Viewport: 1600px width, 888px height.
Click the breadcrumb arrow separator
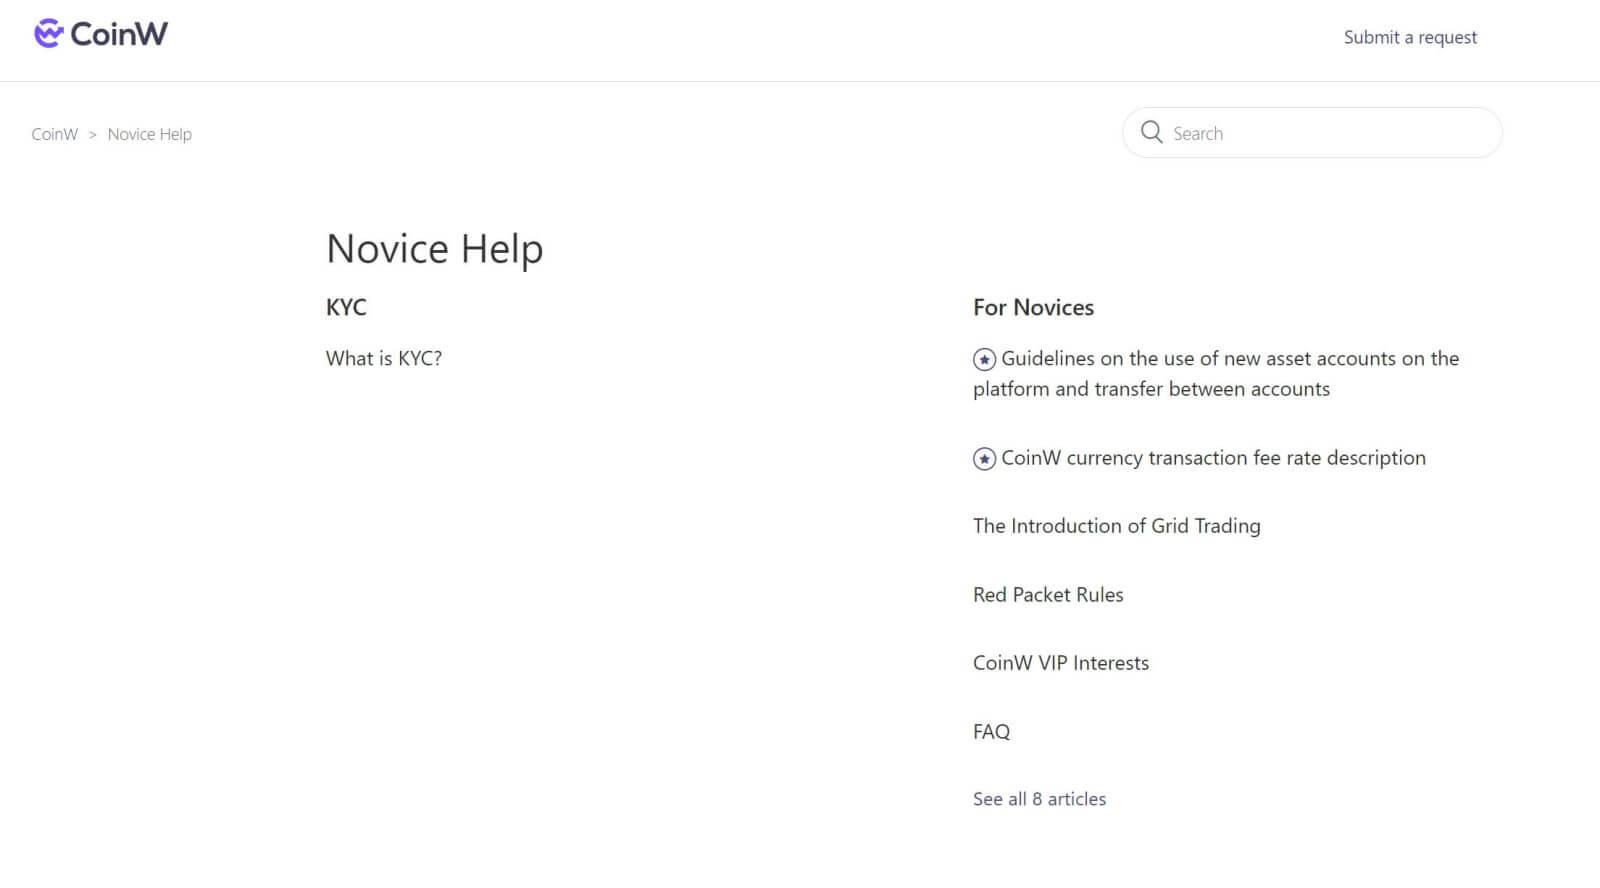93,135
